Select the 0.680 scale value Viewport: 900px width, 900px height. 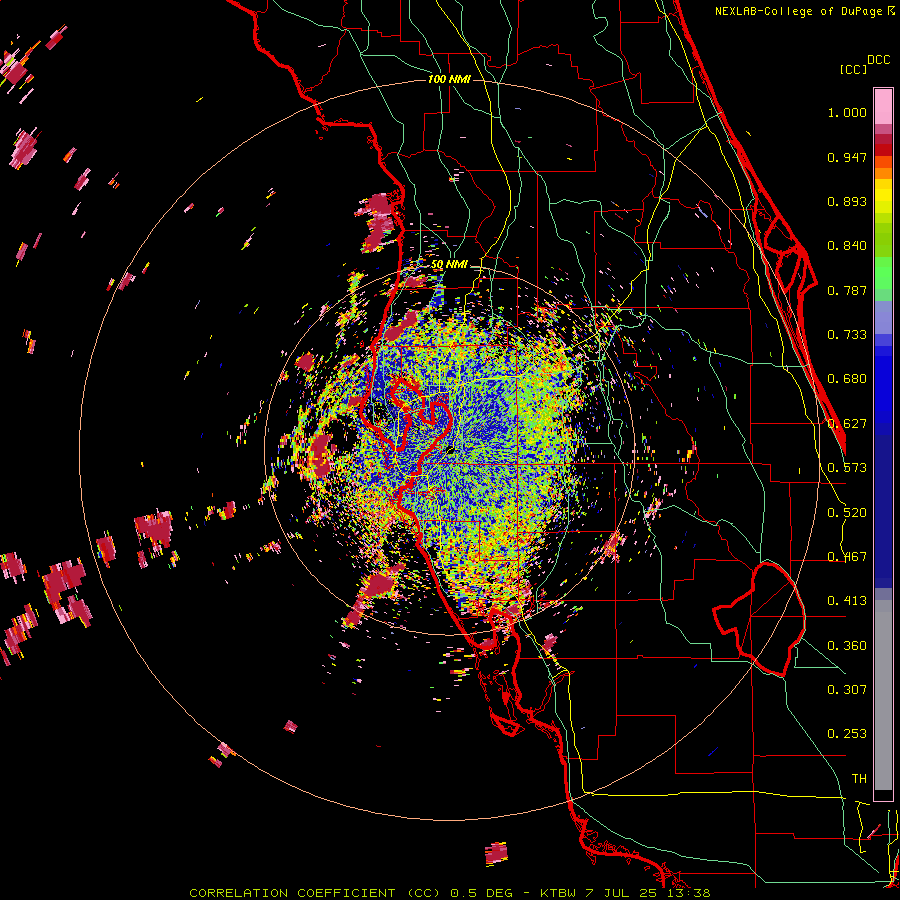pos(847,379)
